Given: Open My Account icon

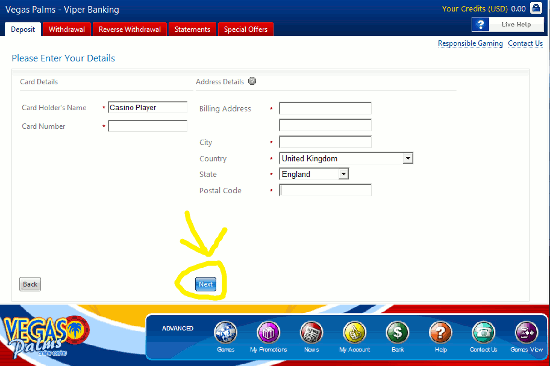Looking at the screenshot, I should point(355,333).
